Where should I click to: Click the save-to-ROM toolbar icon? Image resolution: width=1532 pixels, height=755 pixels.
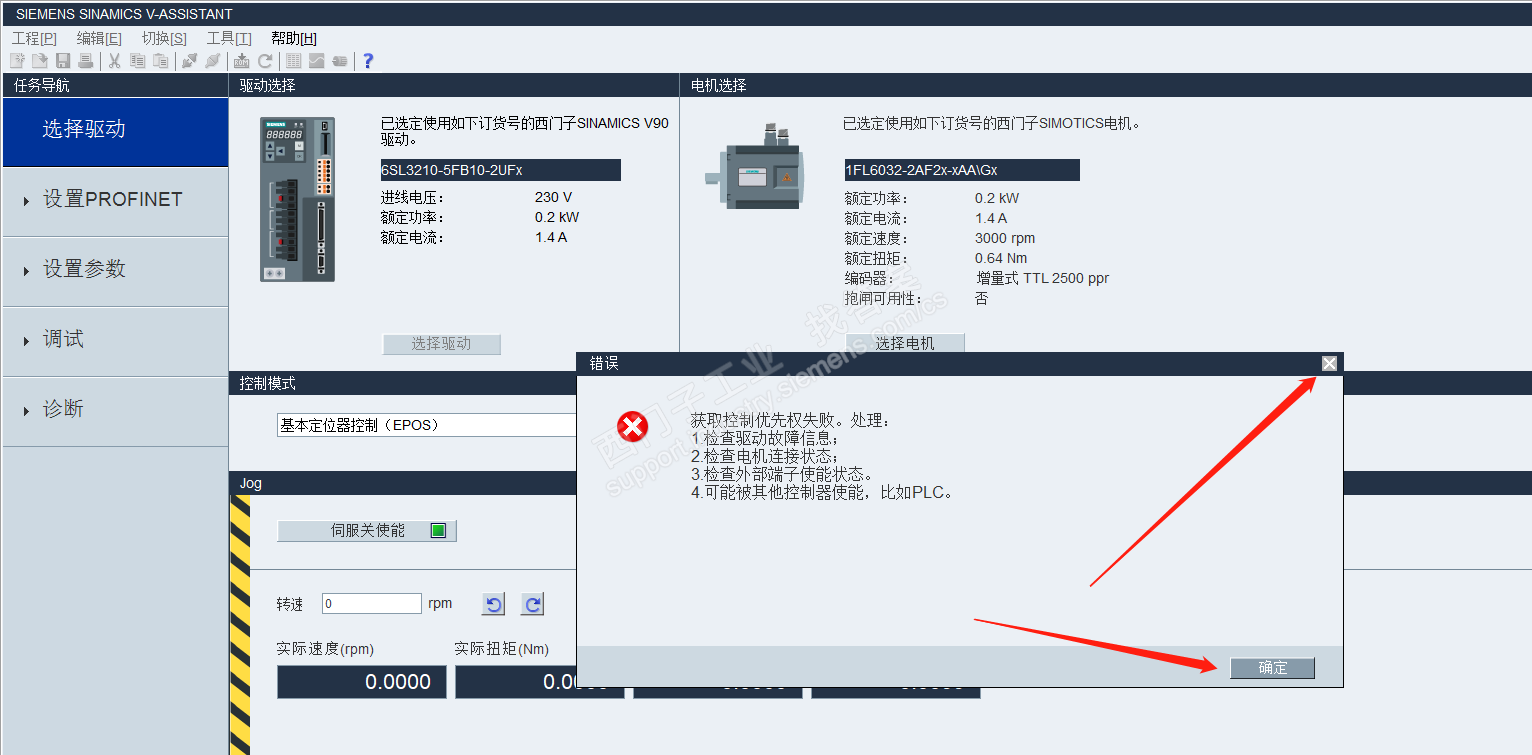[241, 61]
